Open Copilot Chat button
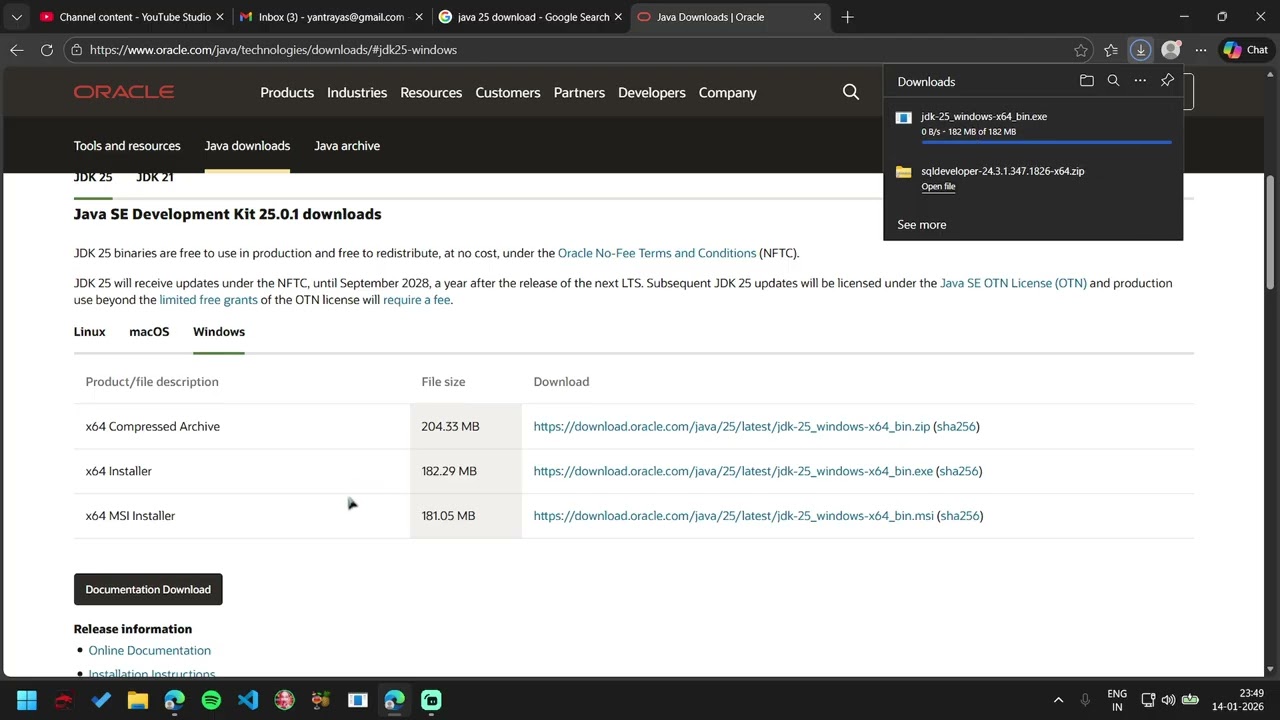 [1246, 50]
